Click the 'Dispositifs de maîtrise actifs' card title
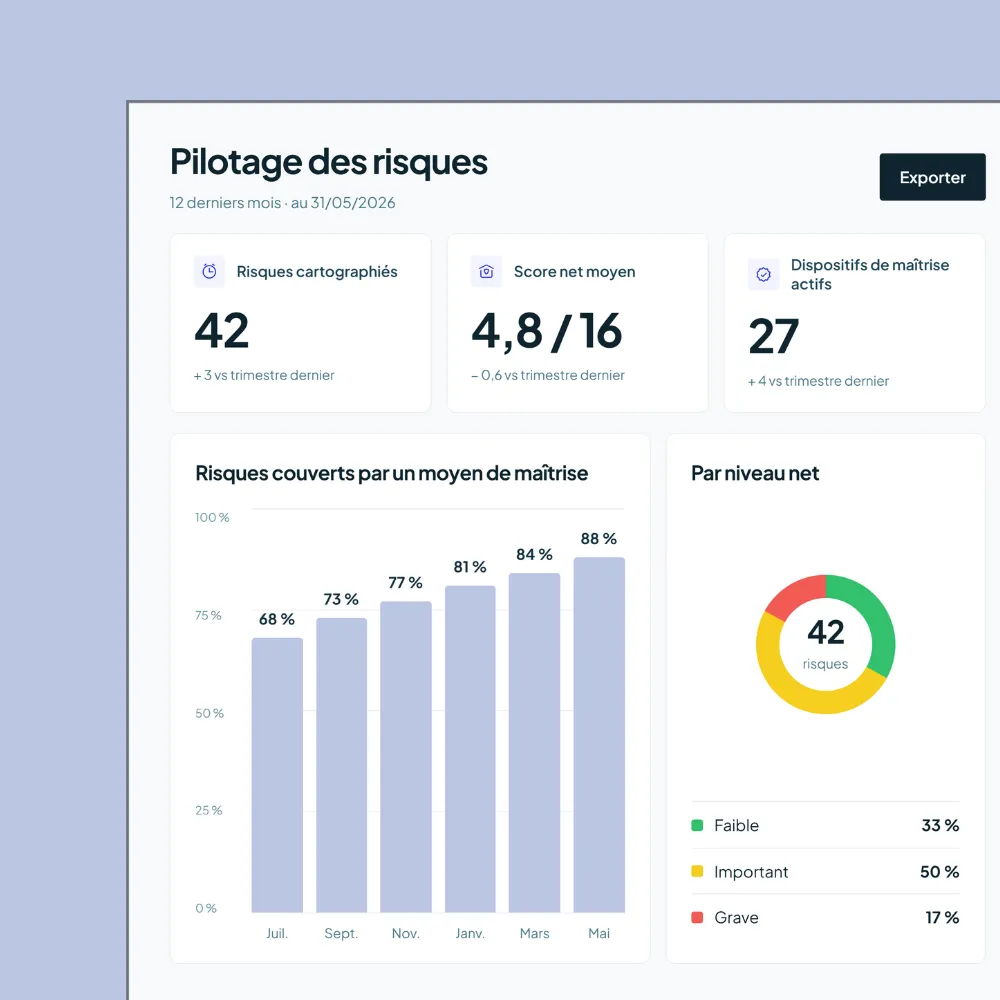Image resolution: width=1000 pixels, height=1000 pixels. (870, 274)
